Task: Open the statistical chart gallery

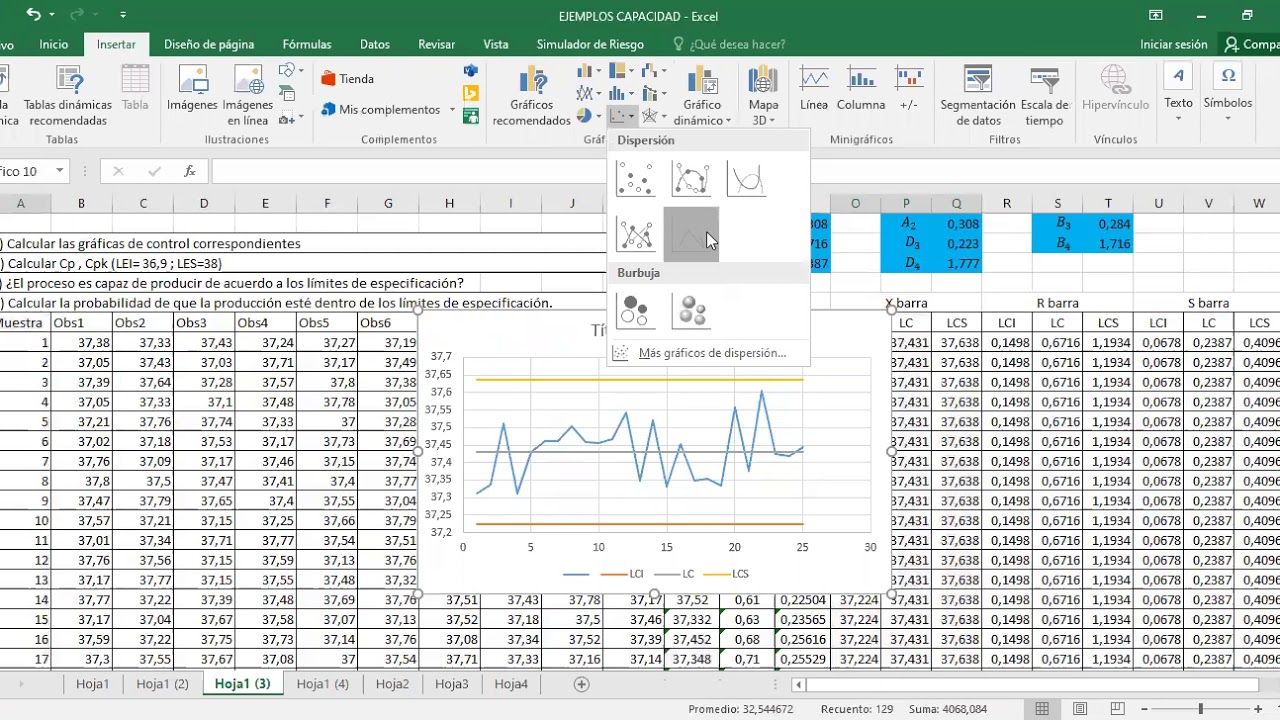Action: [x=622, y=94]
